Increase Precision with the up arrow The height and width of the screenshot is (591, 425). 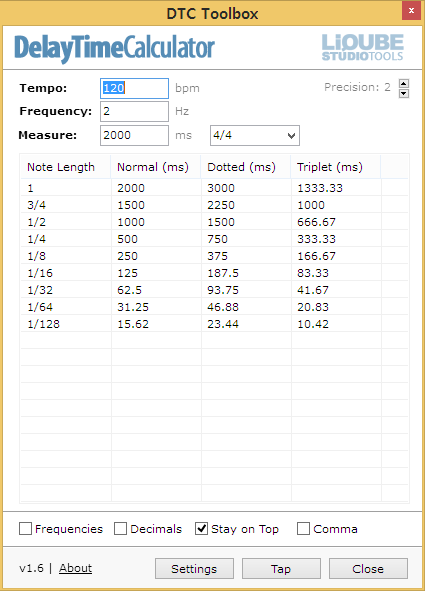(404, 84)
